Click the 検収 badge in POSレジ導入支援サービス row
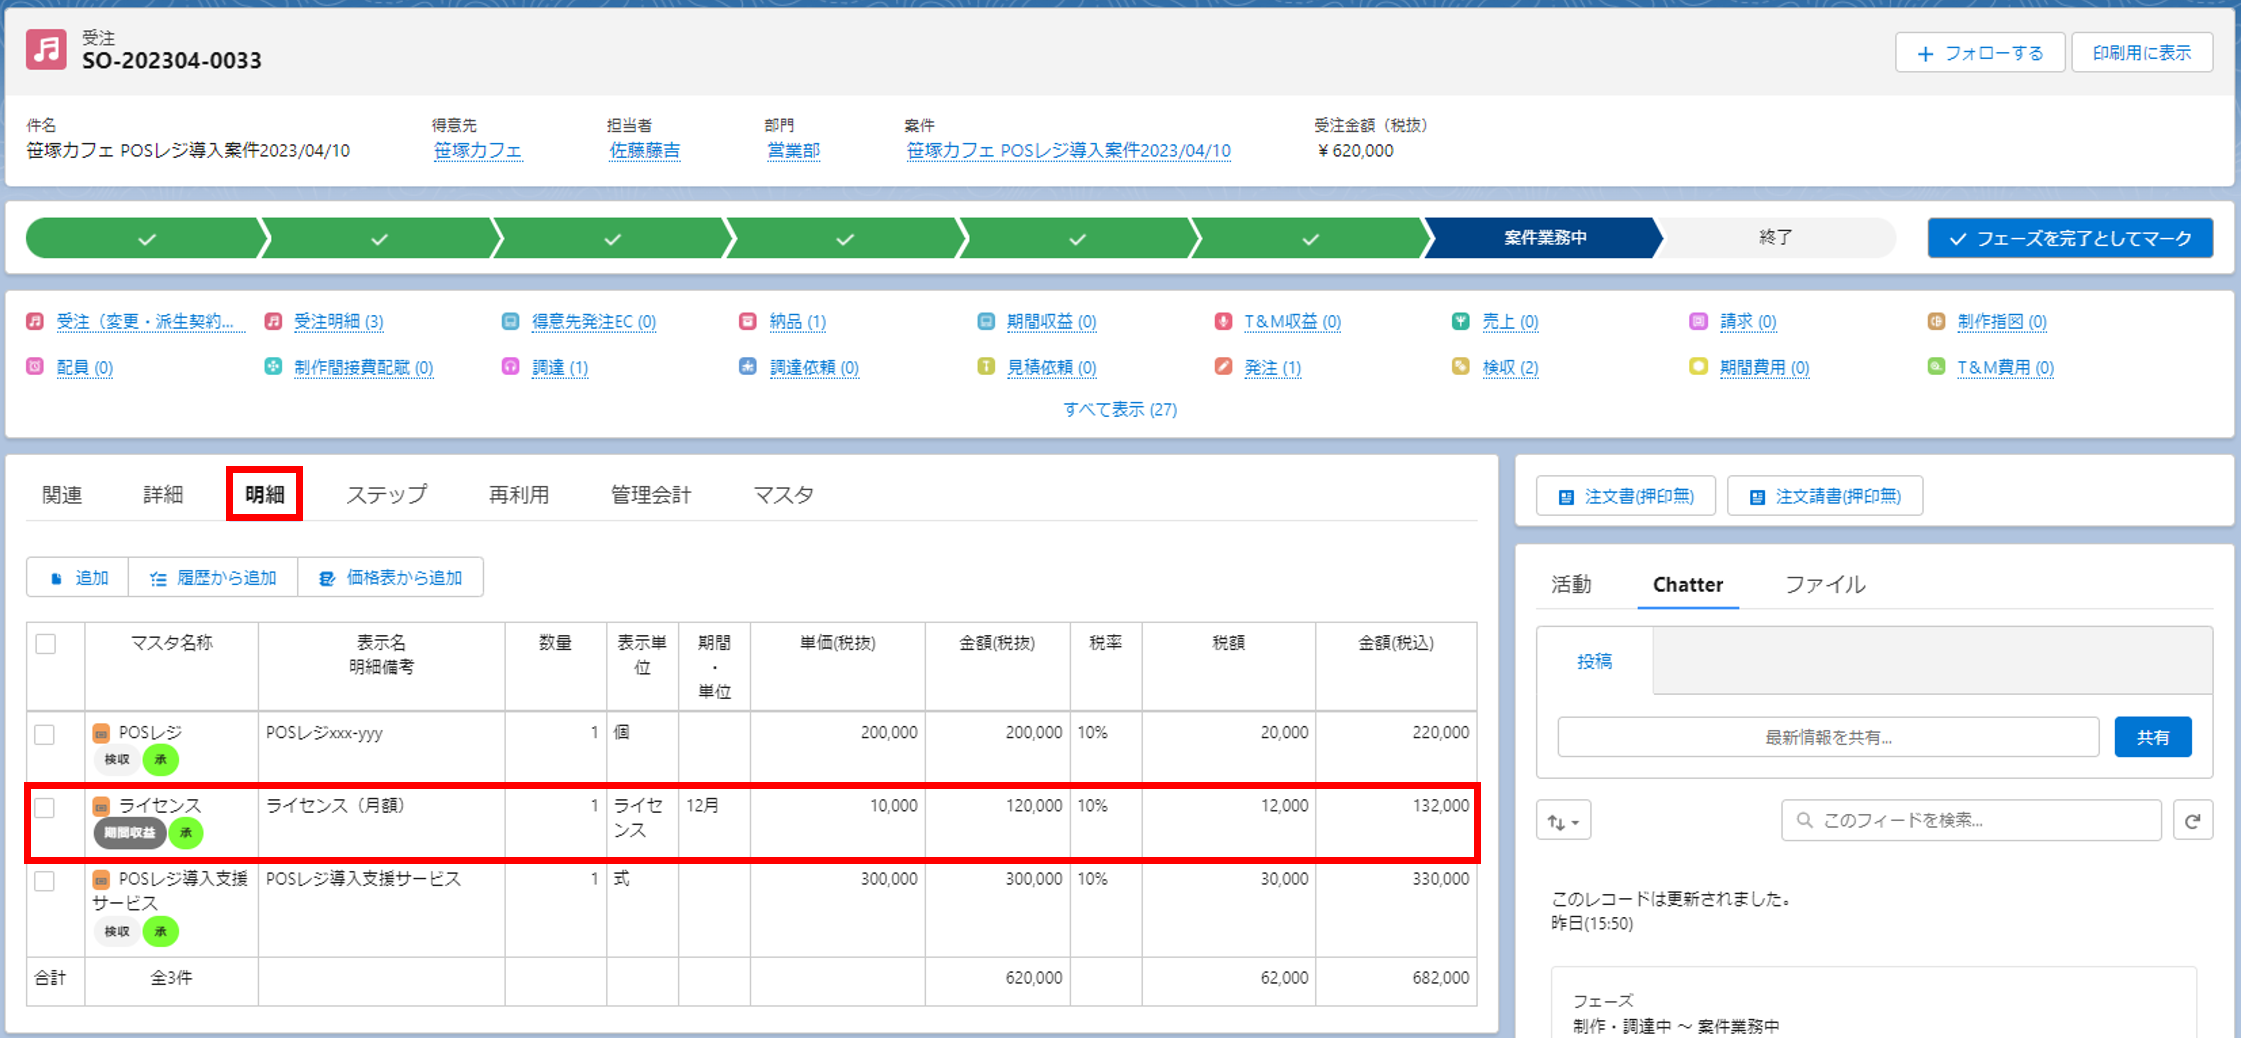The height and width of the screenshot is (1038, 2241). pyautogui.click(x=117, y=932)
